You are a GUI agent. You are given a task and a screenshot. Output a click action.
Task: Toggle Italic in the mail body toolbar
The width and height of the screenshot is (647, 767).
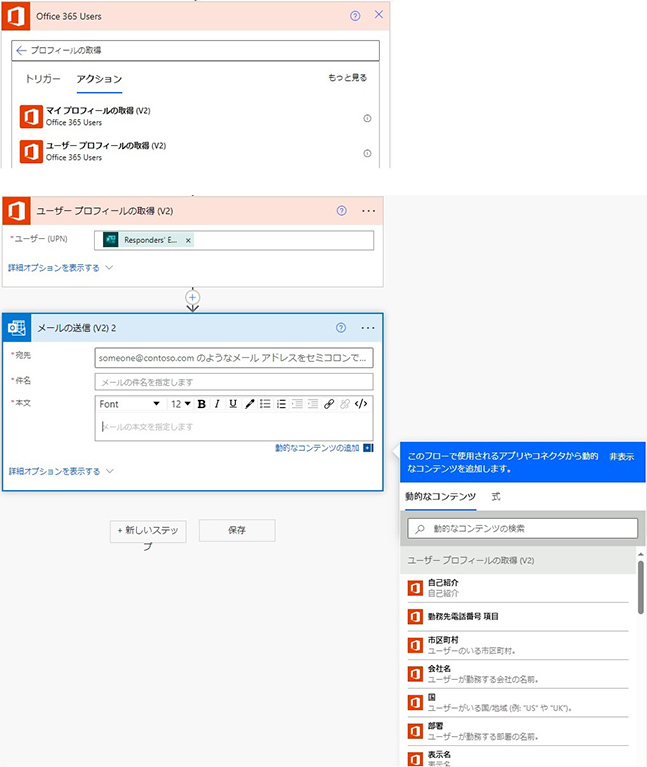click(x=217, y=404)
